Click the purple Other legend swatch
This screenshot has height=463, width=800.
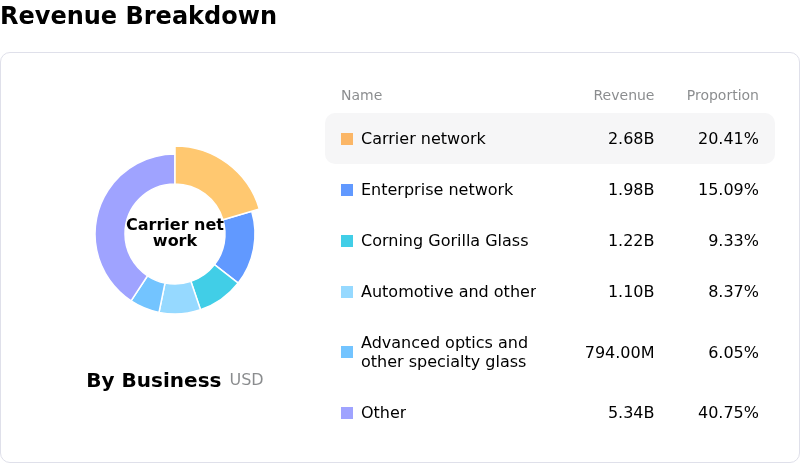tap(347, 413)
